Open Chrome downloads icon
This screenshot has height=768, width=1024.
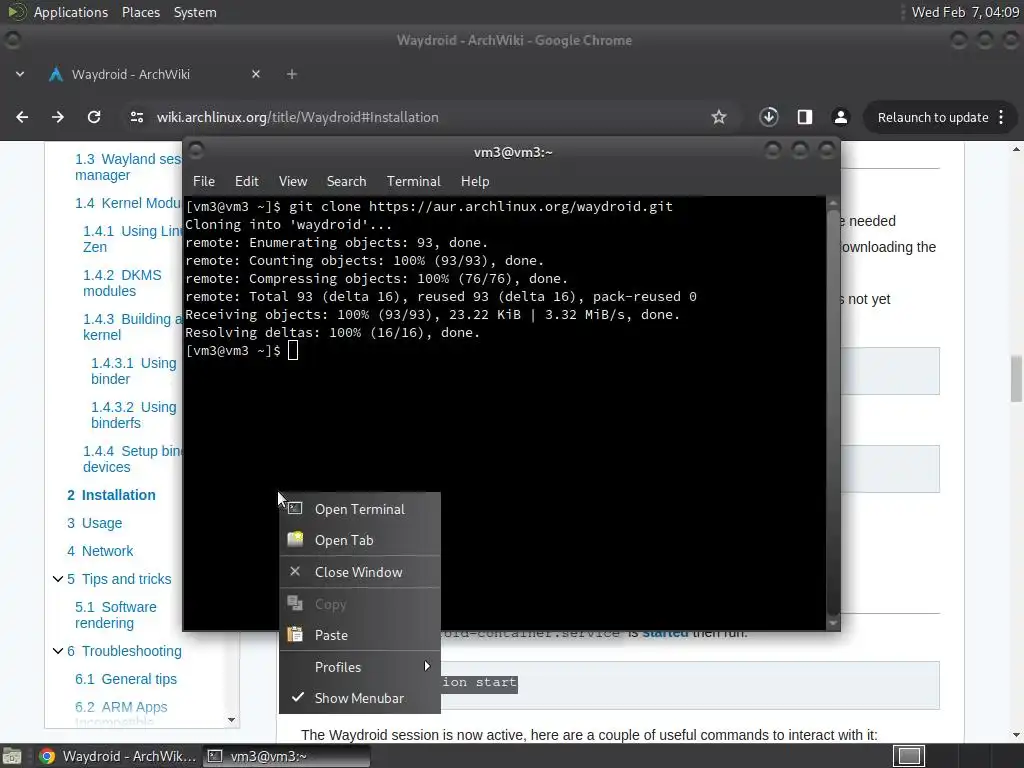tap(769, 117)
